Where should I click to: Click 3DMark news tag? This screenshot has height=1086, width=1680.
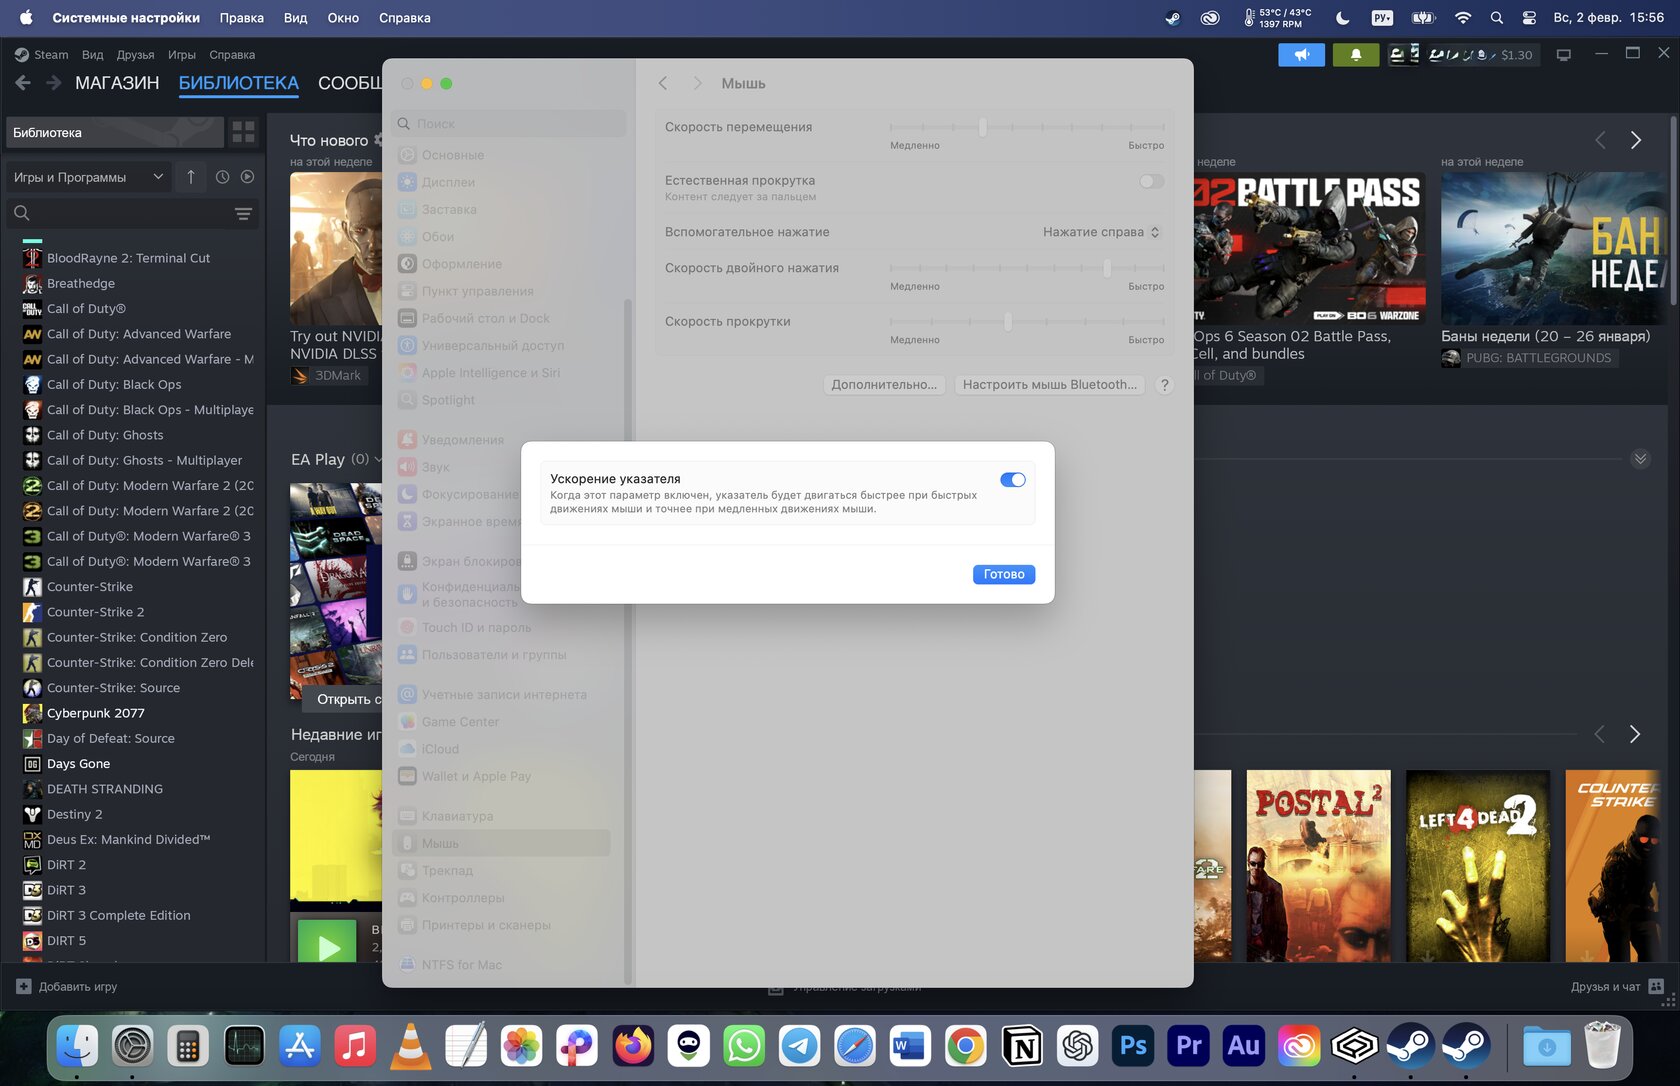[x=328, y=375]
